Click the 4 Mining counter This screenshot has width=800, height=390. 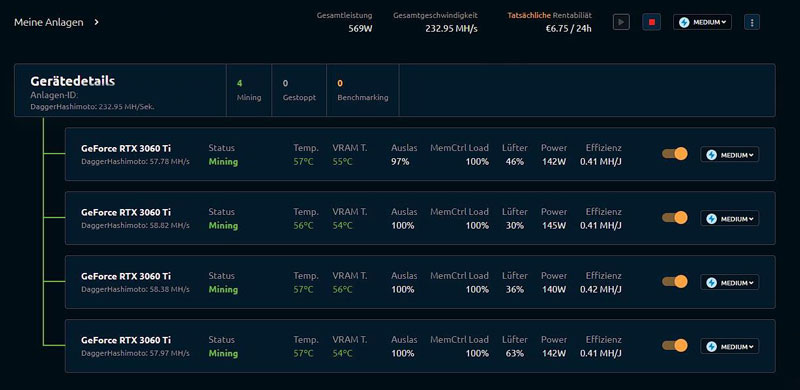click(249, 90)
